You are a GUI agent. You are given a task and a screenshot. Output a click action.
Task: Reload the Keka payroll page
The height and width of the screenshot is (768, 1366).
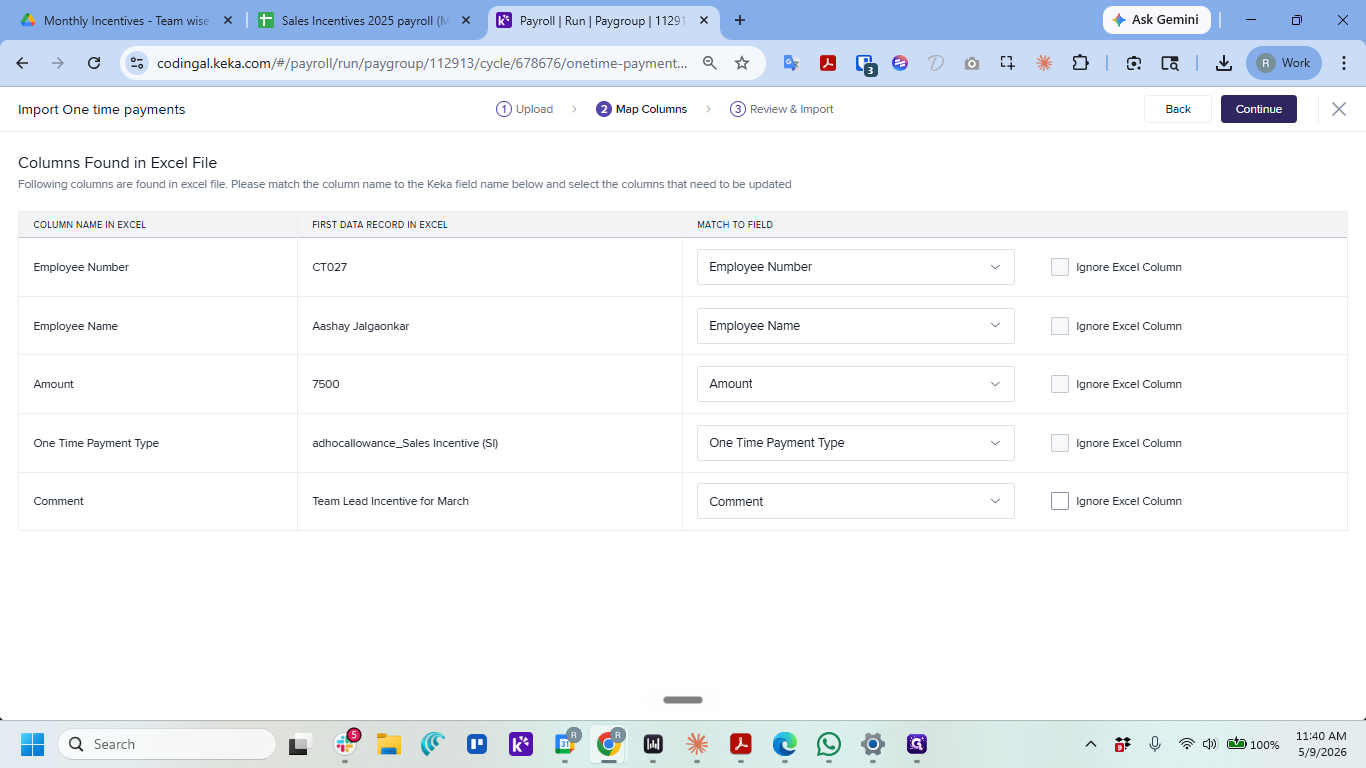pos(94,63)
